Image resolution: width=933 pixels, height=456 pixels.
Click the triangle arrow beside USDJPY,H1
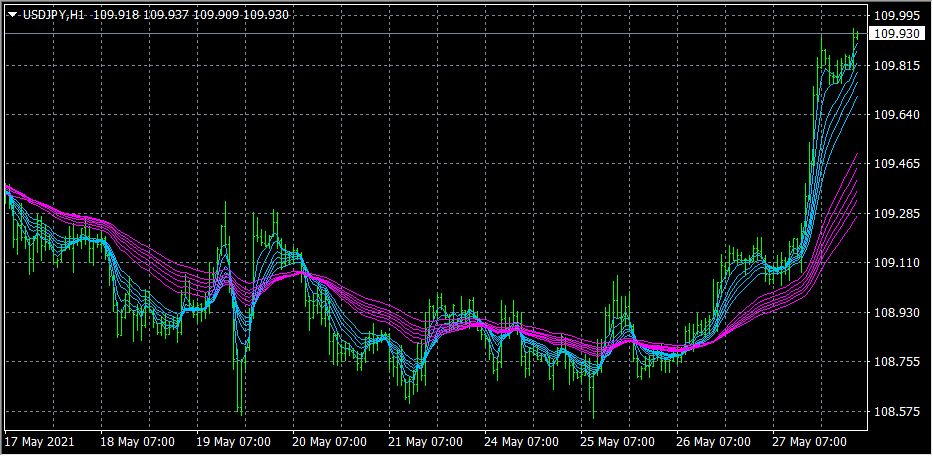tap(12, 15)
